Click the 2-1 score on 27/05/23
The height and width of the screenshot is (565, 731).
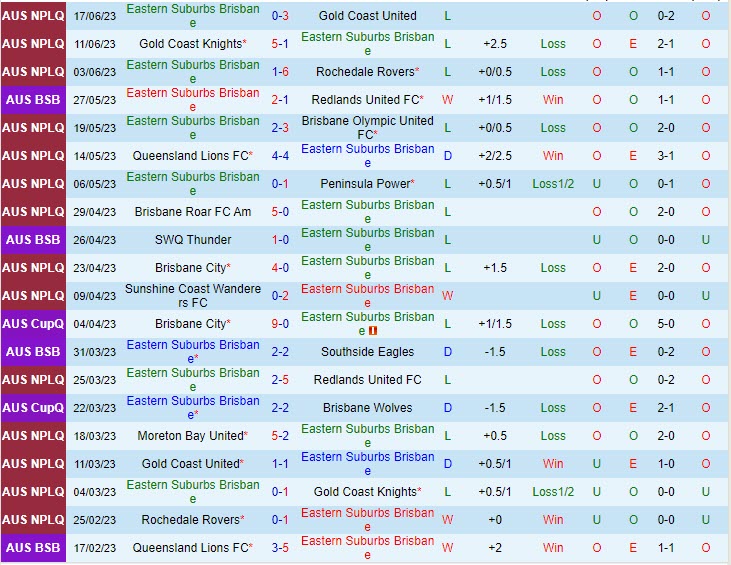(280, 100)
